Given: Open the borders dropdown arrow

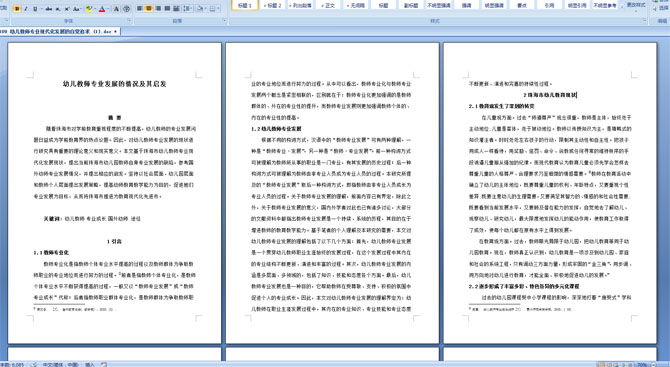Looking at the screenshot, I should tap(218, 9).
